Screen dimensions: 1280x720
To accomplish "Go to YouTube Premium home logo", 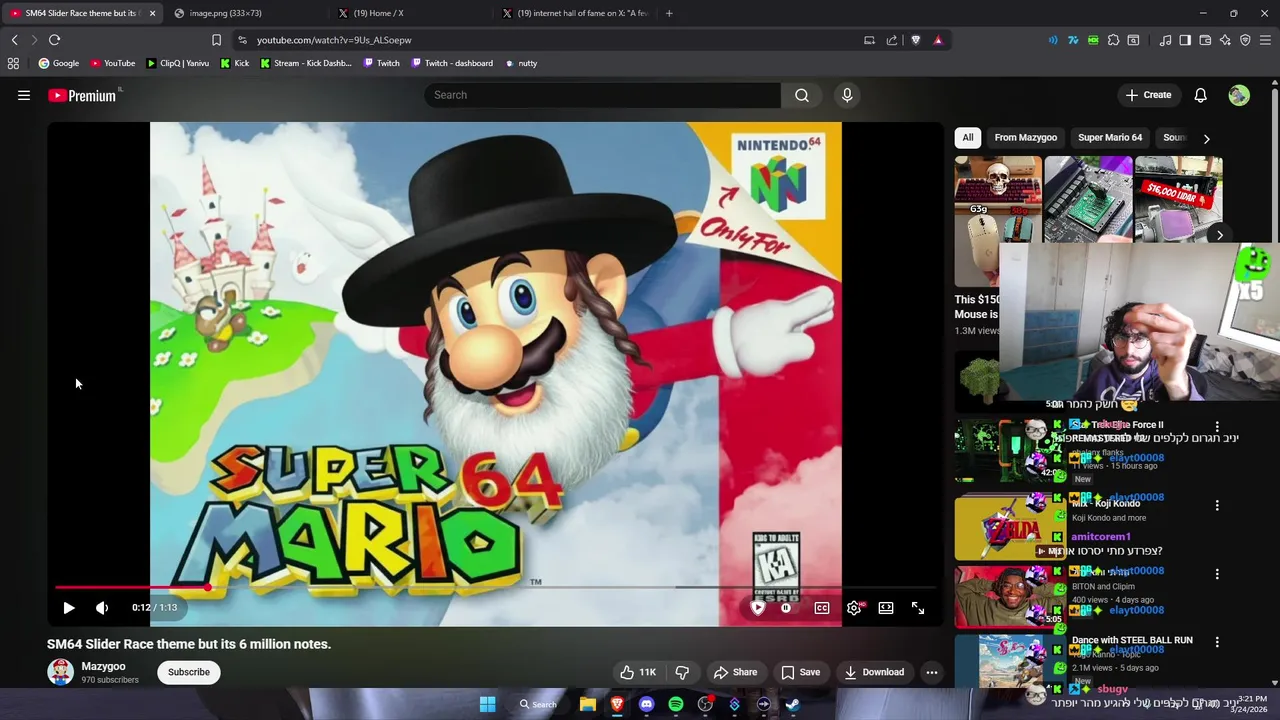I will pos(82,95).
